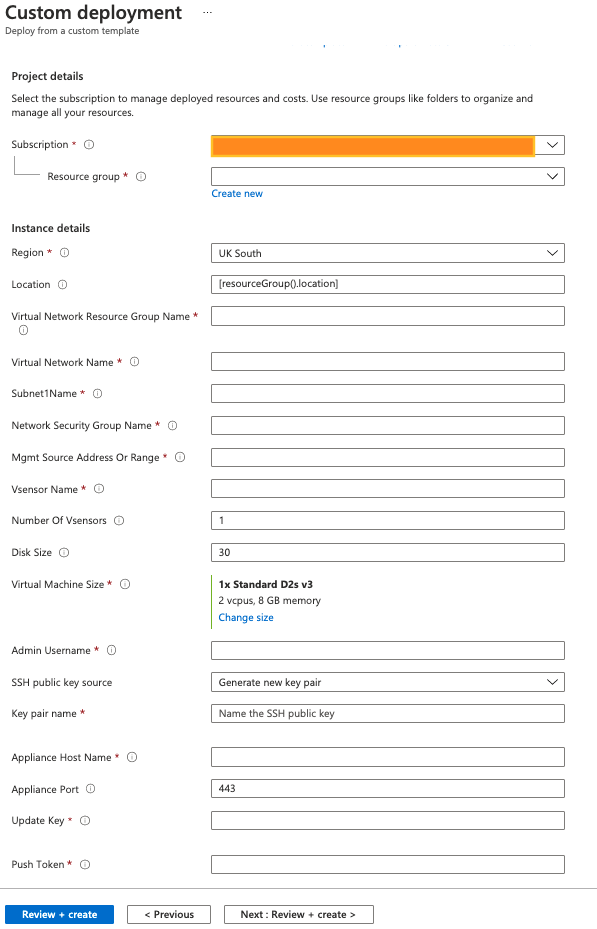Click info icon next to Resource group

(141, 177)
